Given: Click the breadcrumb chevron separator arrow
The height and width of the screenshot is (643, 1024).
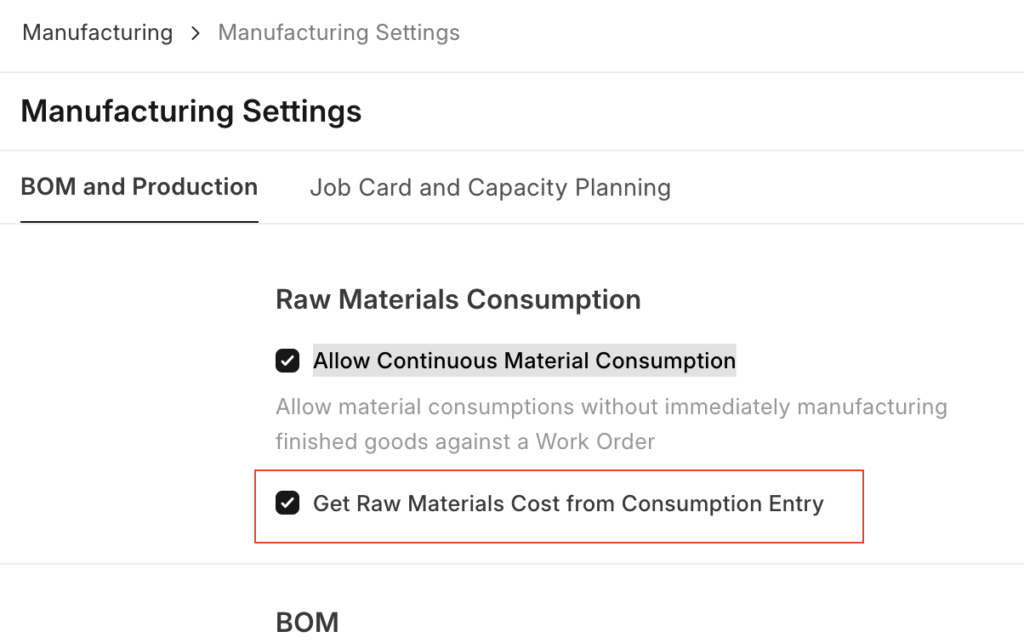Looking at the screenshot, I should pyautogui.click(x=195, y=33).
